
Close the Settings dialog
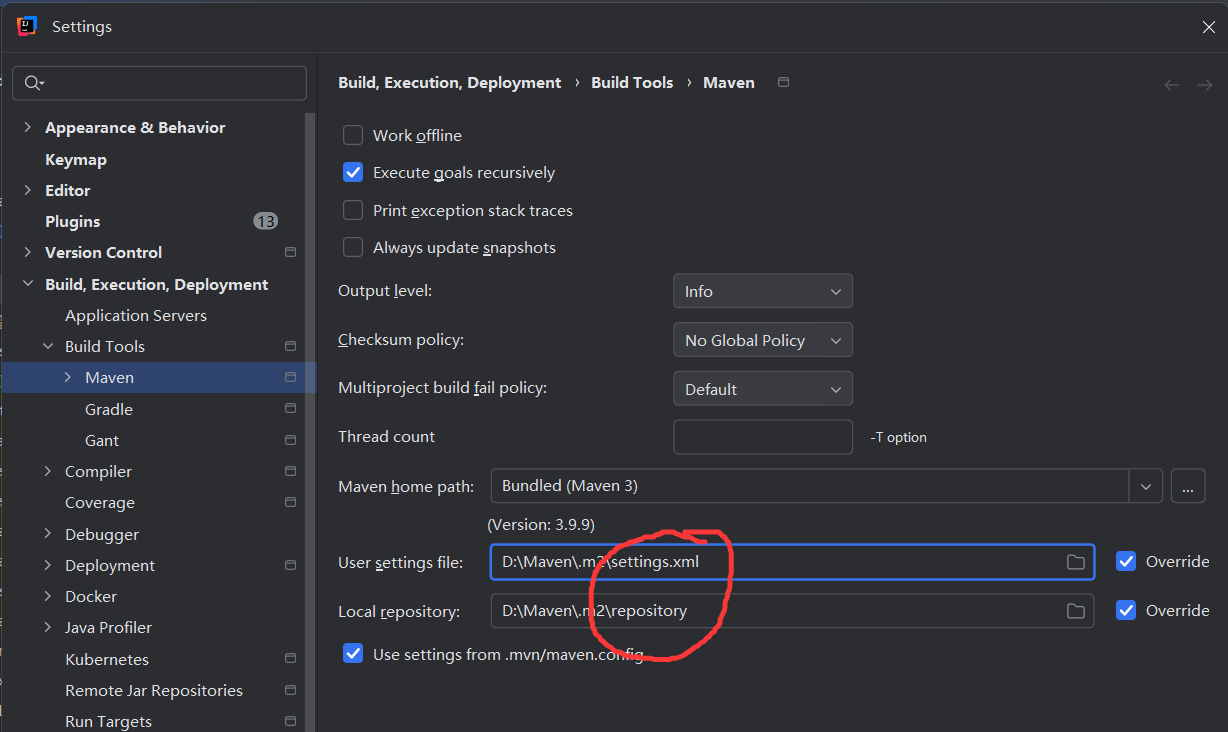pos(1208,27)
